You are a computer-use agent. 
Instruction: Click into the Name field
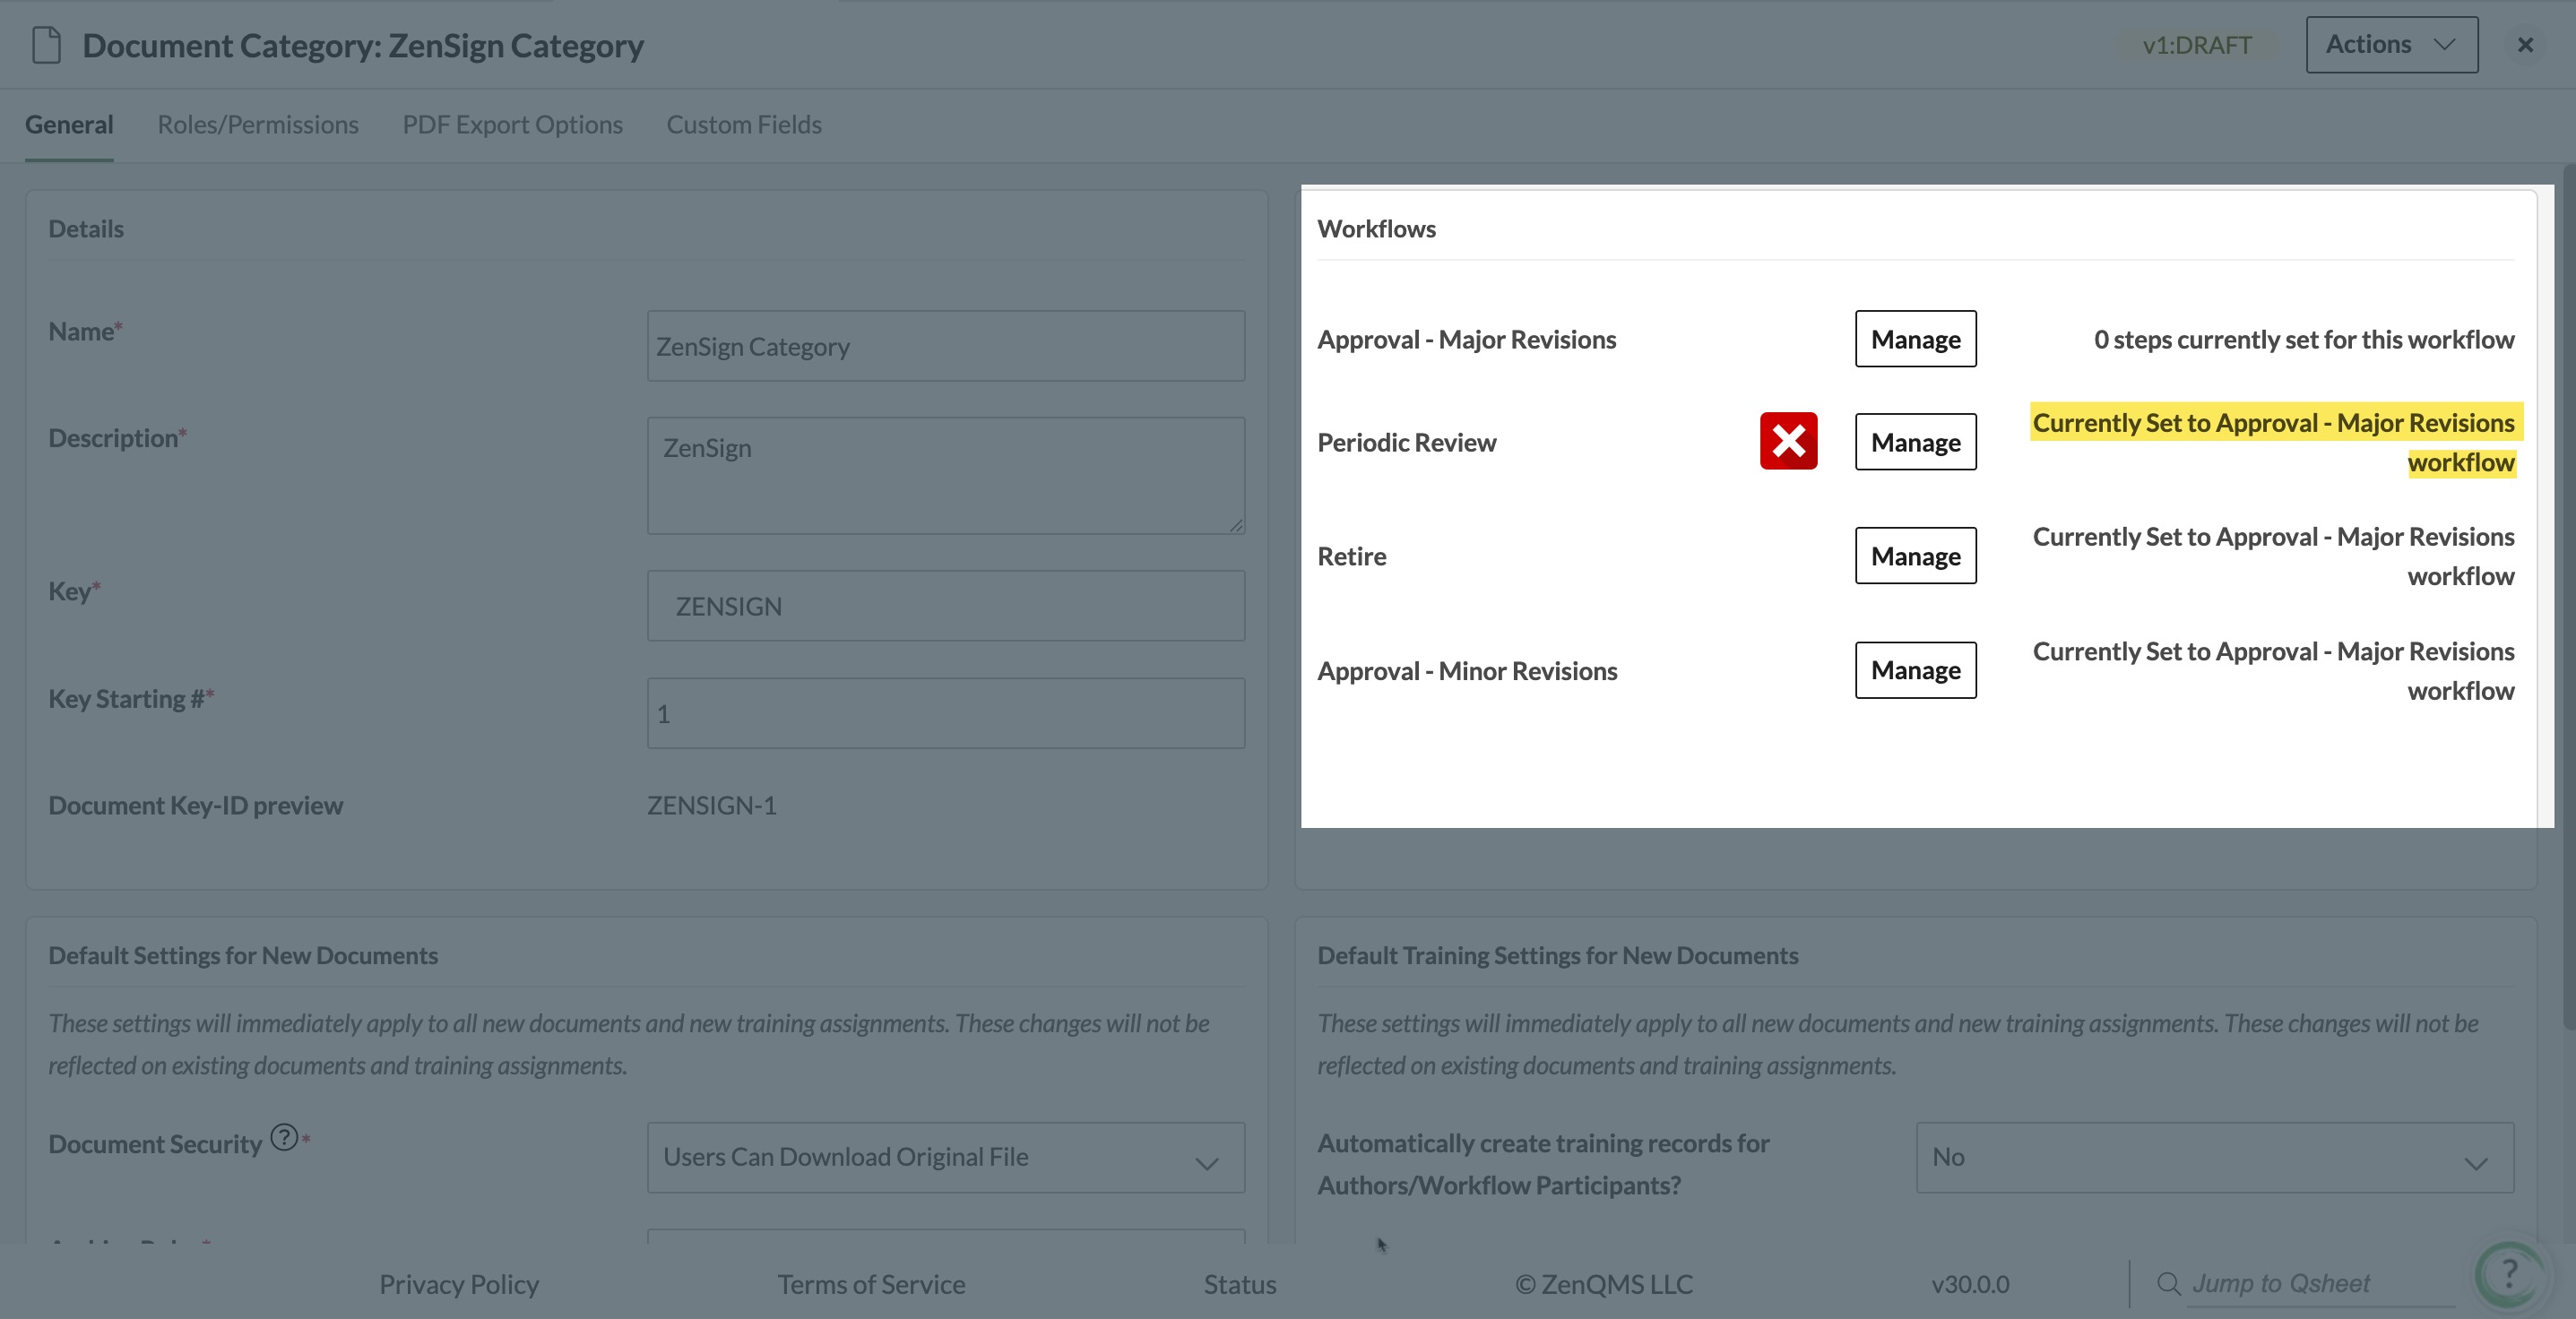(x=946, y=346)
